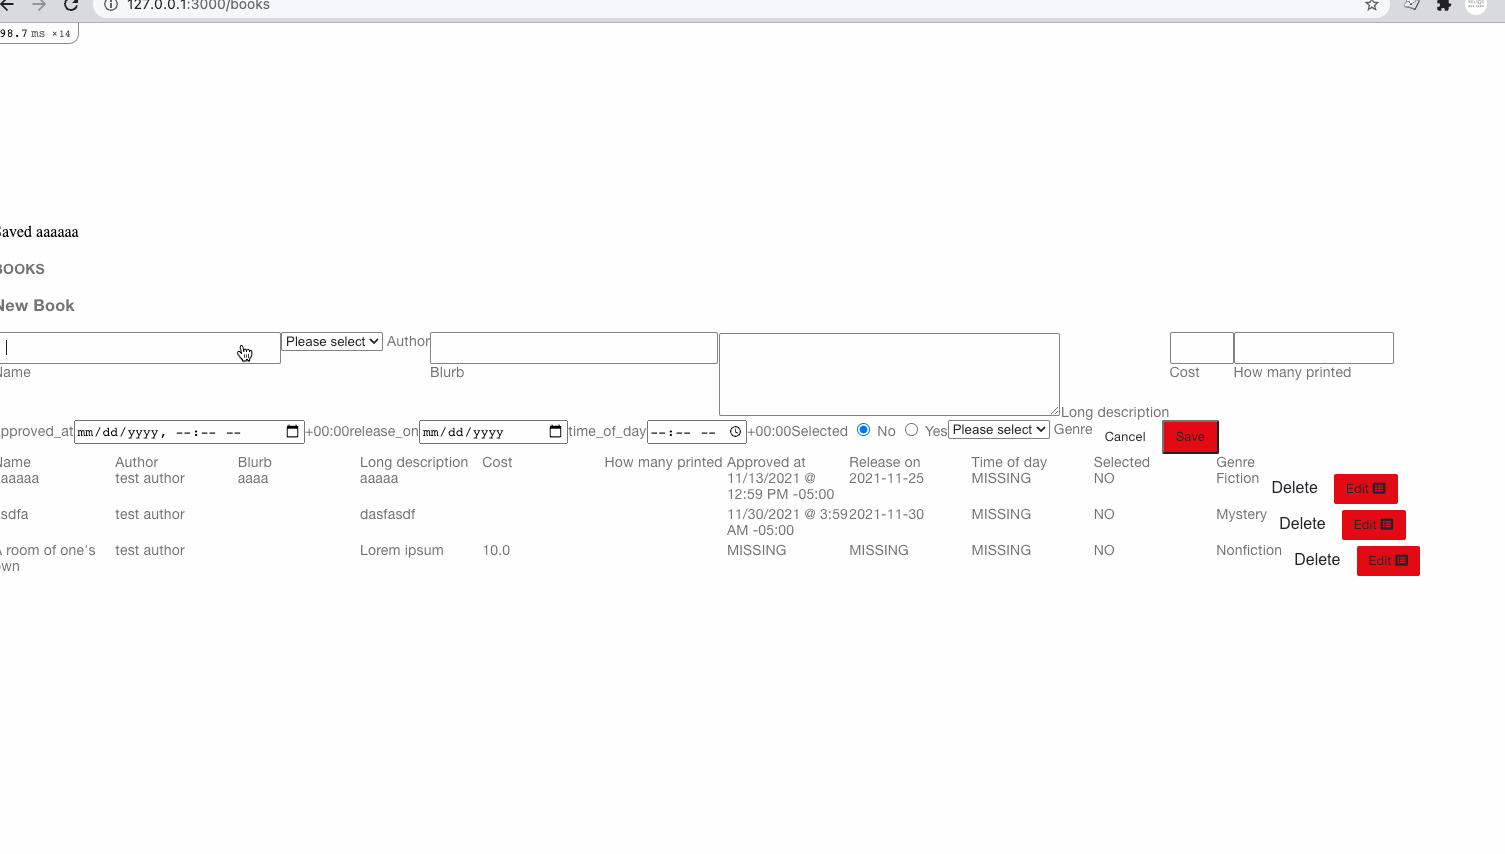Image resolution: width=1505 pixels, height=854 pixels.
Task: Click the browser reload icon
Action: click(71, 5)
